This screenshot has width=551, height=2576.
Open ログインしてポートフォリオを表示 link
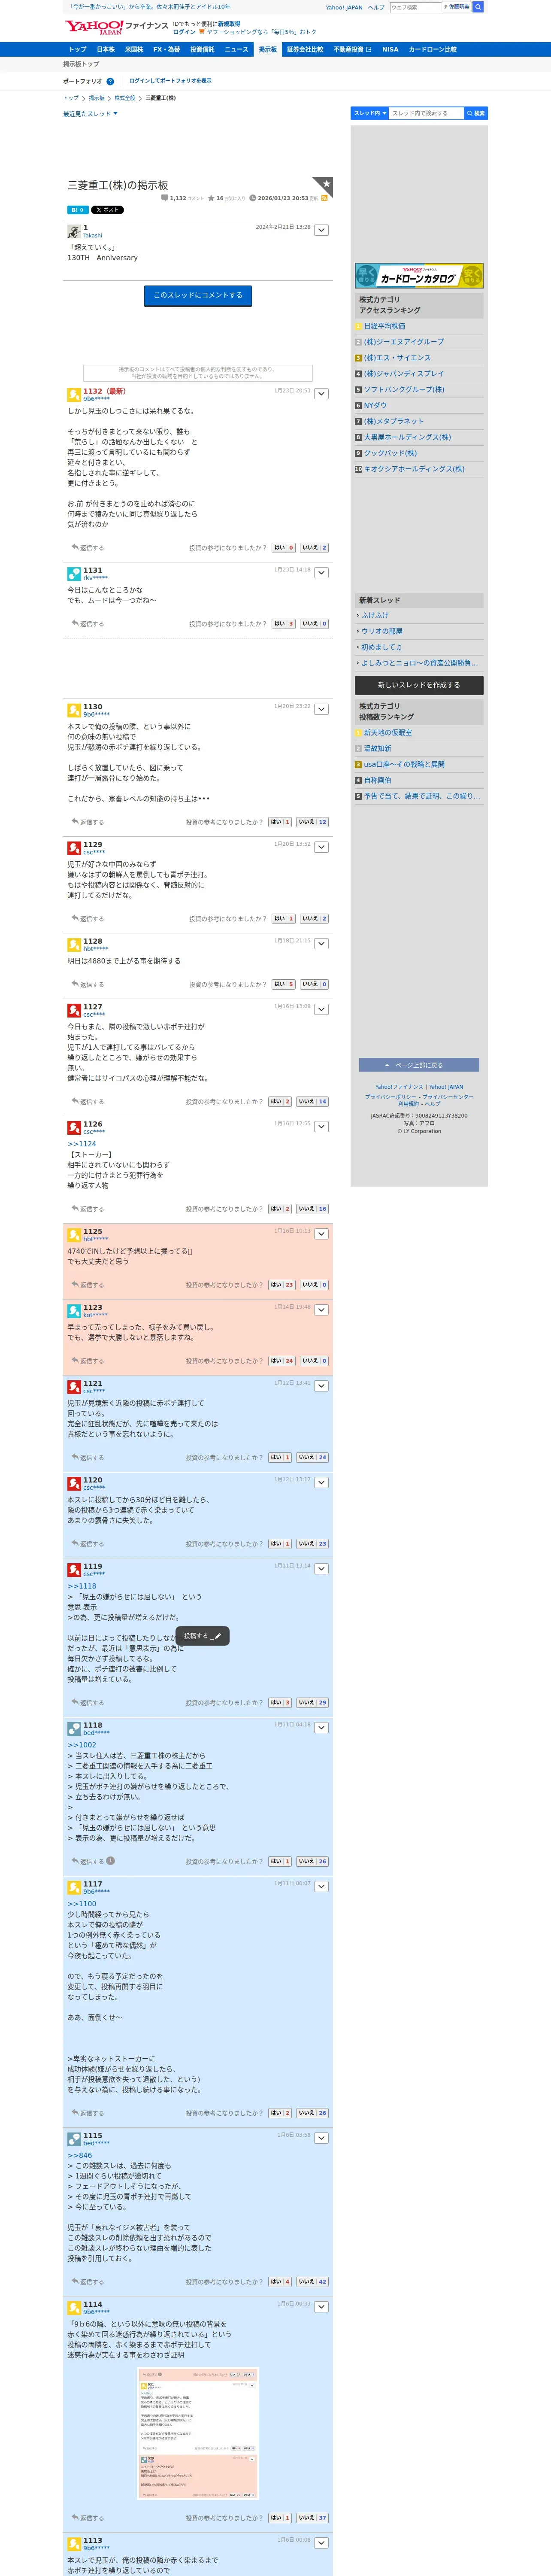(170, 81)
